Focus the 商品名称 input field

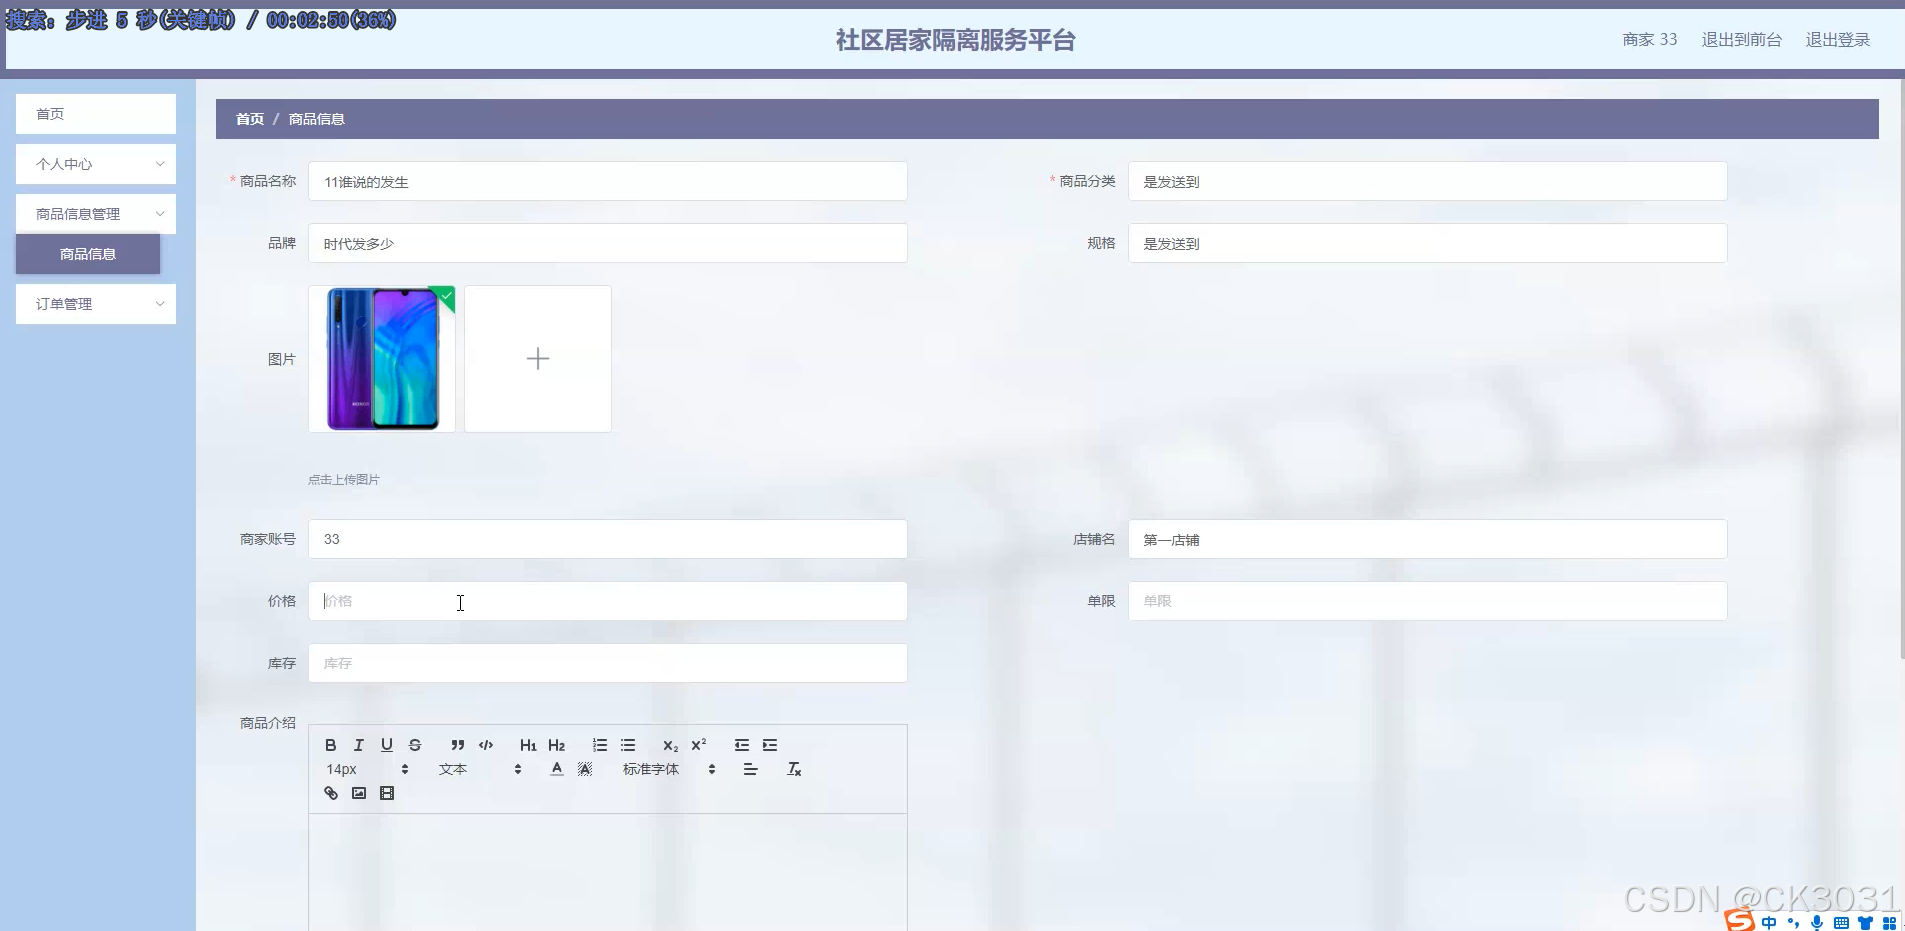[x=608, y=181]
